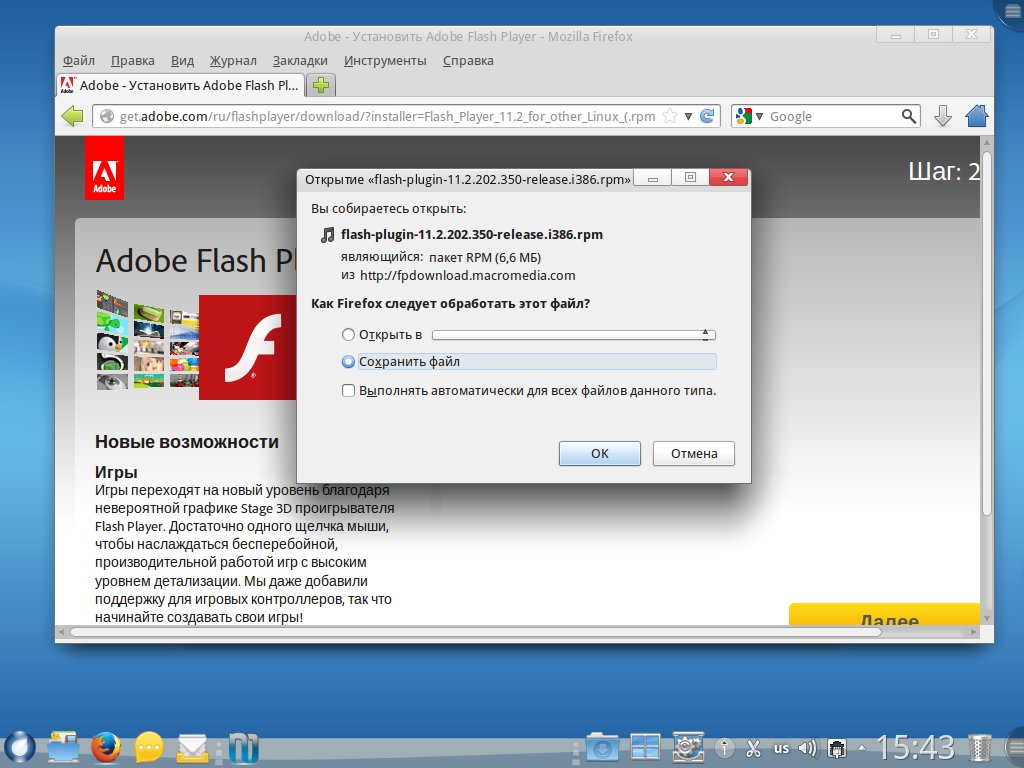Click the 'Шаг: 2' step text
The width and height of the screenshot is (1024, 768).
click(x=944, y=172)
